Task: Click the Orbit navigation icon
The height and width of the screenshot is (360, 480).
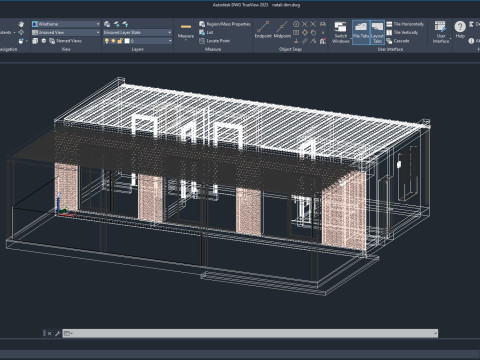Action: (x=21, y=32)
